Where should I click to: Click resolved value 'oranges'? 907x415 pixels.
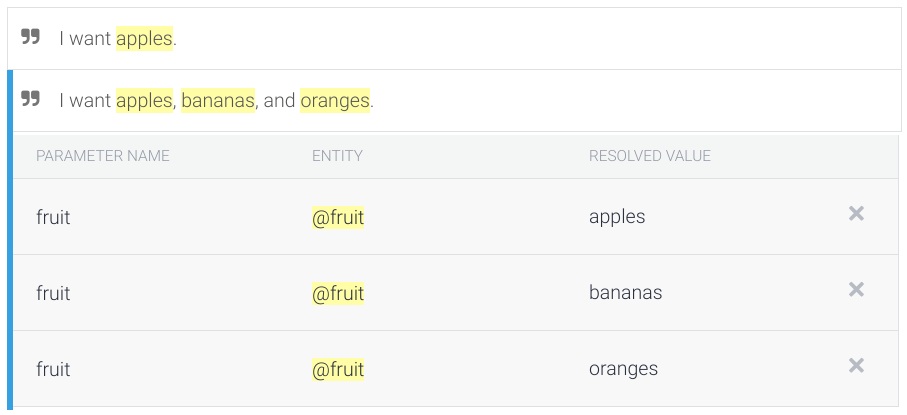tap(623, 369)
